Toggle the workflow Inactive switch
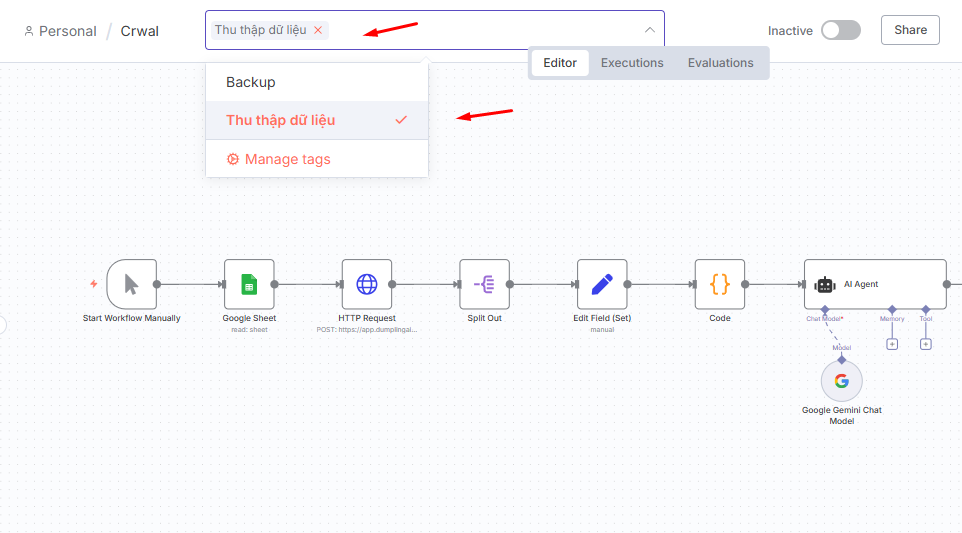Image resolution: width=962 pixels, height=533 pixels. point(841,30)
